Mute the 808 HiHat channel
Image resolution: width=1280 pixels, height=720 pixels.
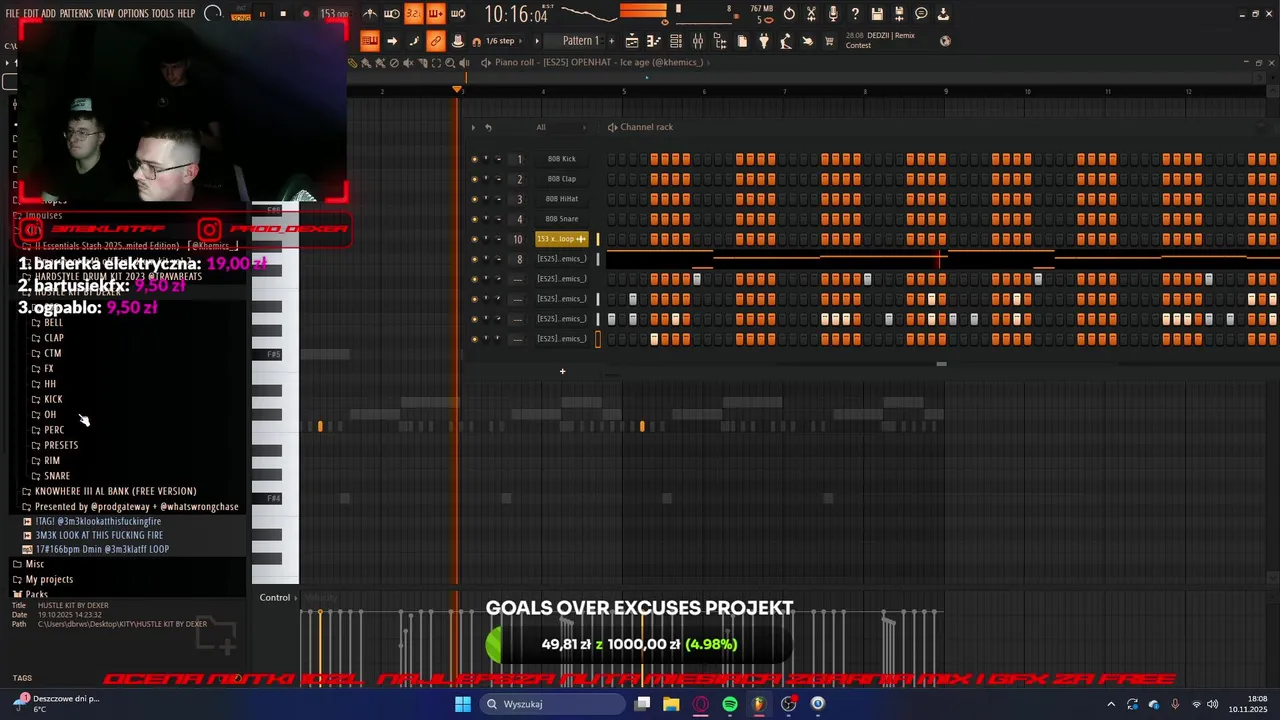474,199
